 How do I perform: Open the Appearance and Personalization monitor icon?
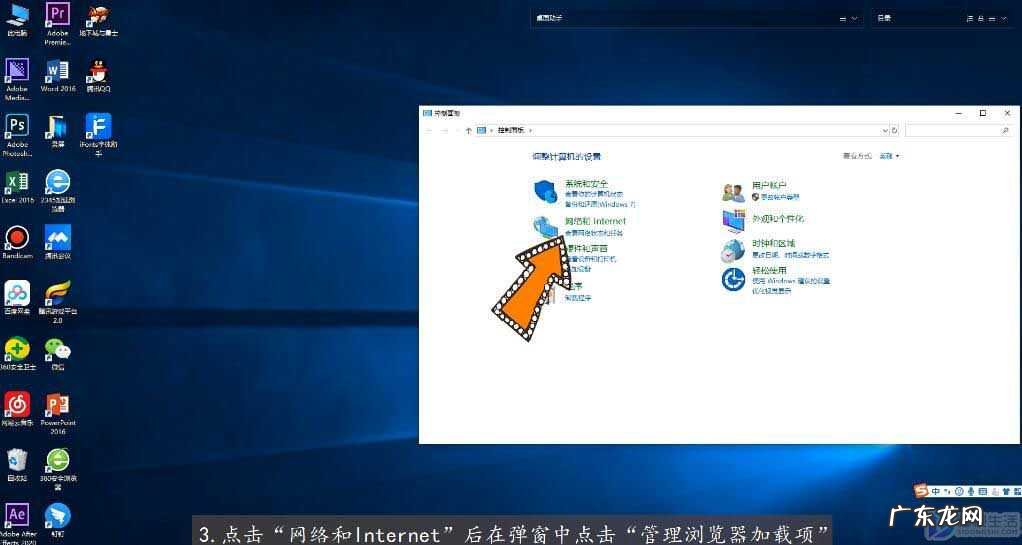pos(734,221)
